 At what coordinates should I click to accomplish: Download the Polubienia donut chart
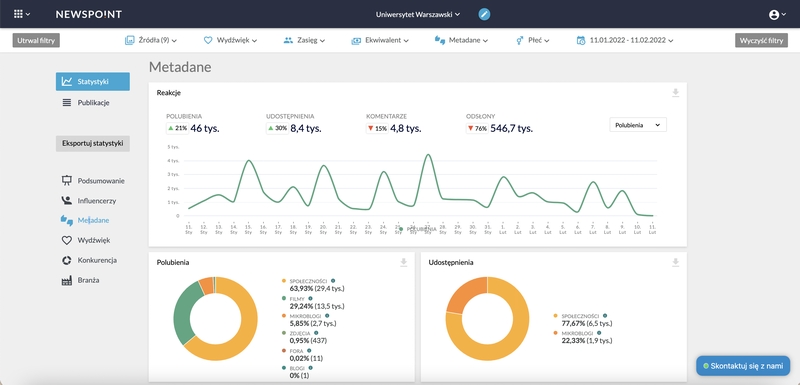click(404, 262)
